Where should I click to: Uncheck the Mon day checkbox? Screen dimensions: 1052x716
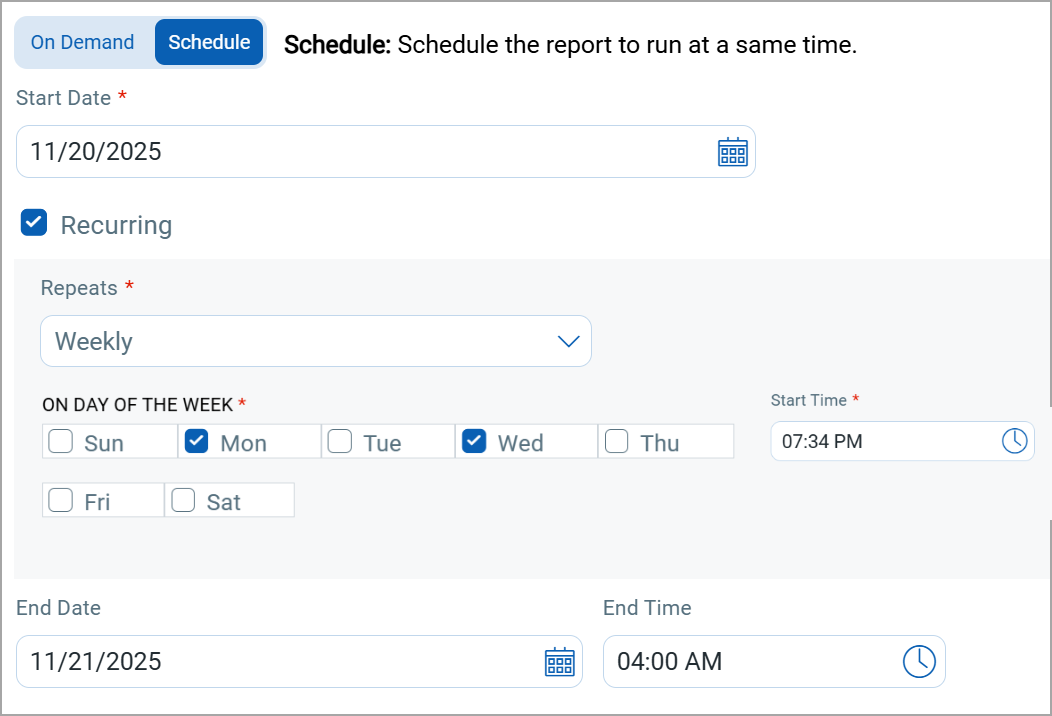click(197, 442)
